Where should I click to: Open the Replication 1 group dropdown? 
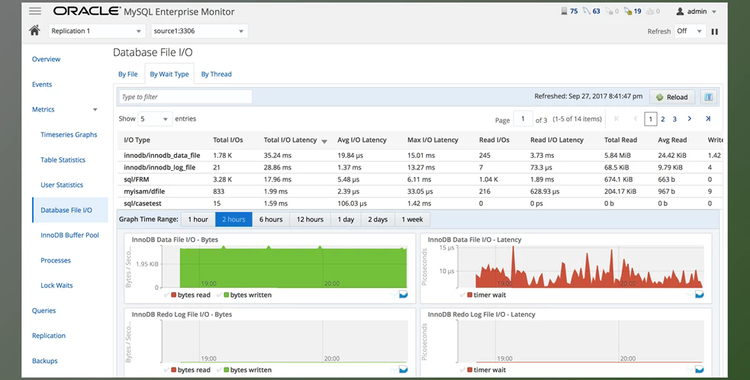[x=97, y=31]
